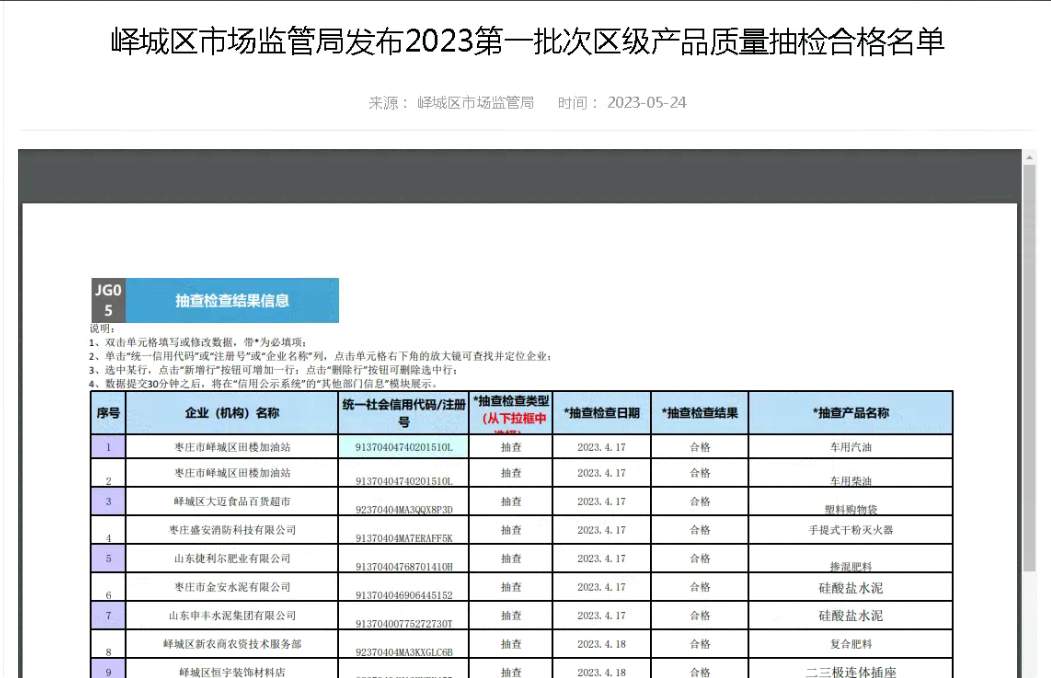Click the credit code '91370404MA7ERAFF5K'
The width and height of the screenshot is (1051, 678).
click(x=404, y=538)
